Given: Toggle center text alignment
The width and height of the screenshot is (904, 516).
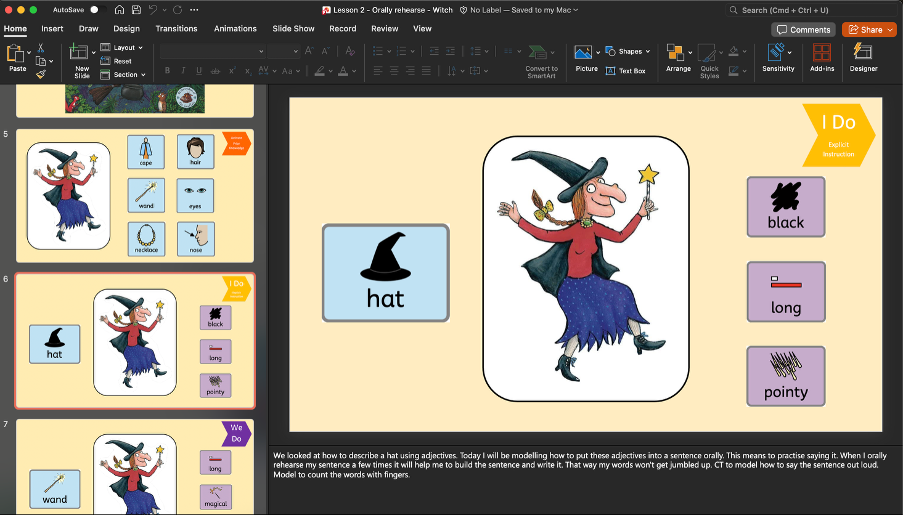Looking at the screenshot, I should (394, 71).
